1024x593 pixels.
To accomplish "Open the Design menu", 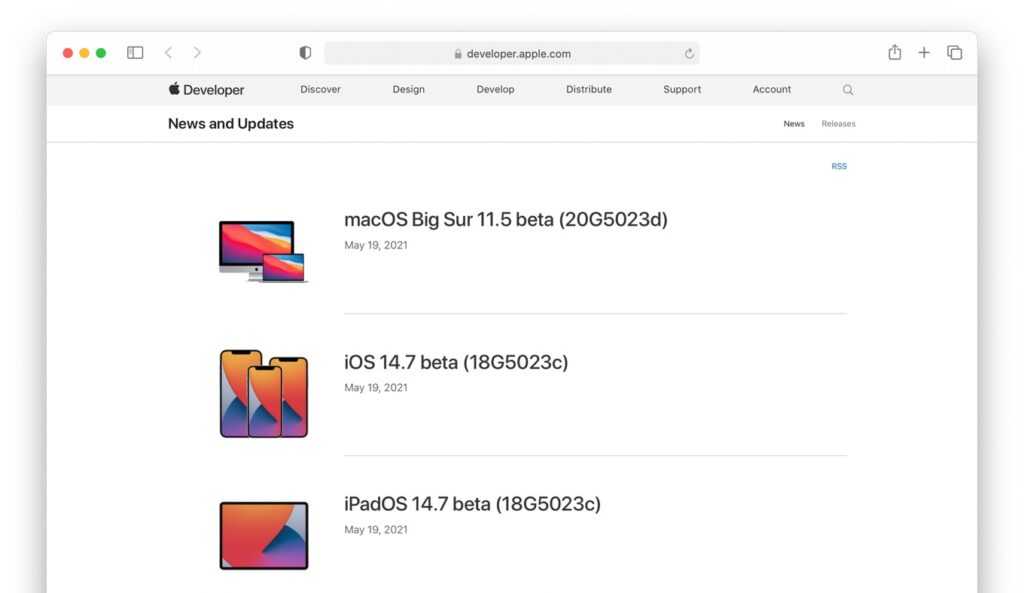I will (408, 89).
